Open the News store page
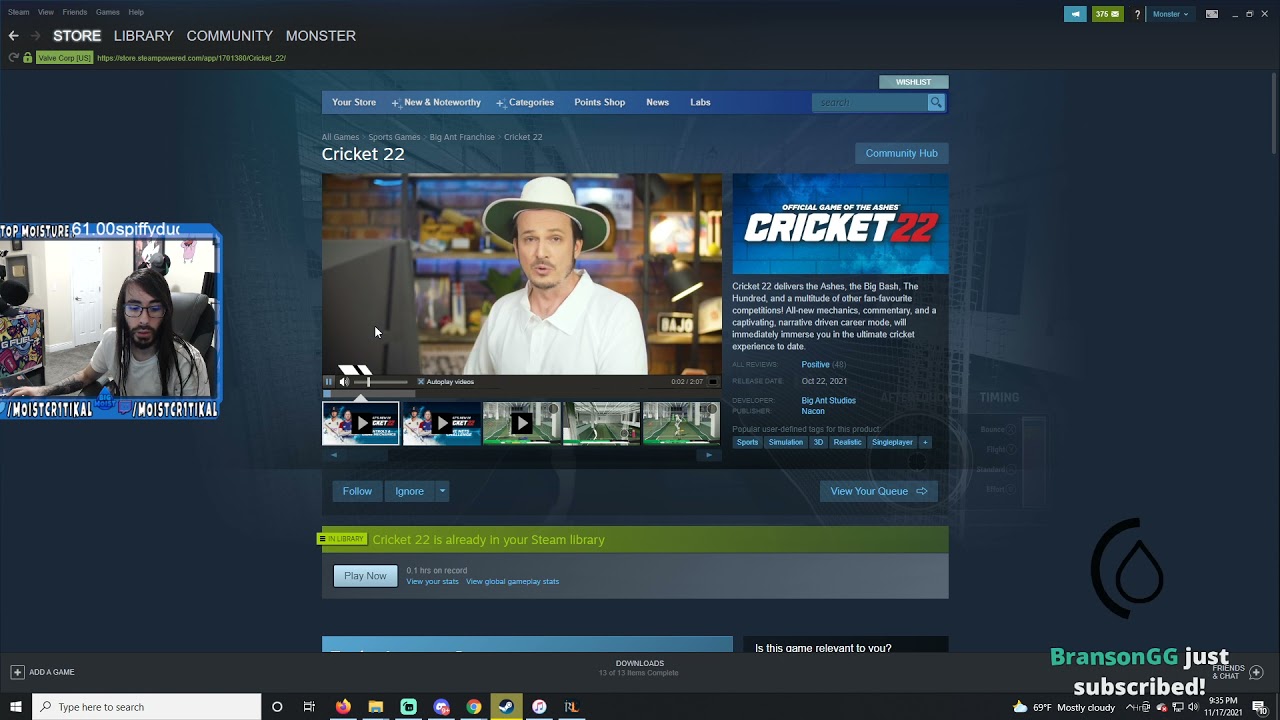The height and width of the screenshot is (720, 1280). 657,102
